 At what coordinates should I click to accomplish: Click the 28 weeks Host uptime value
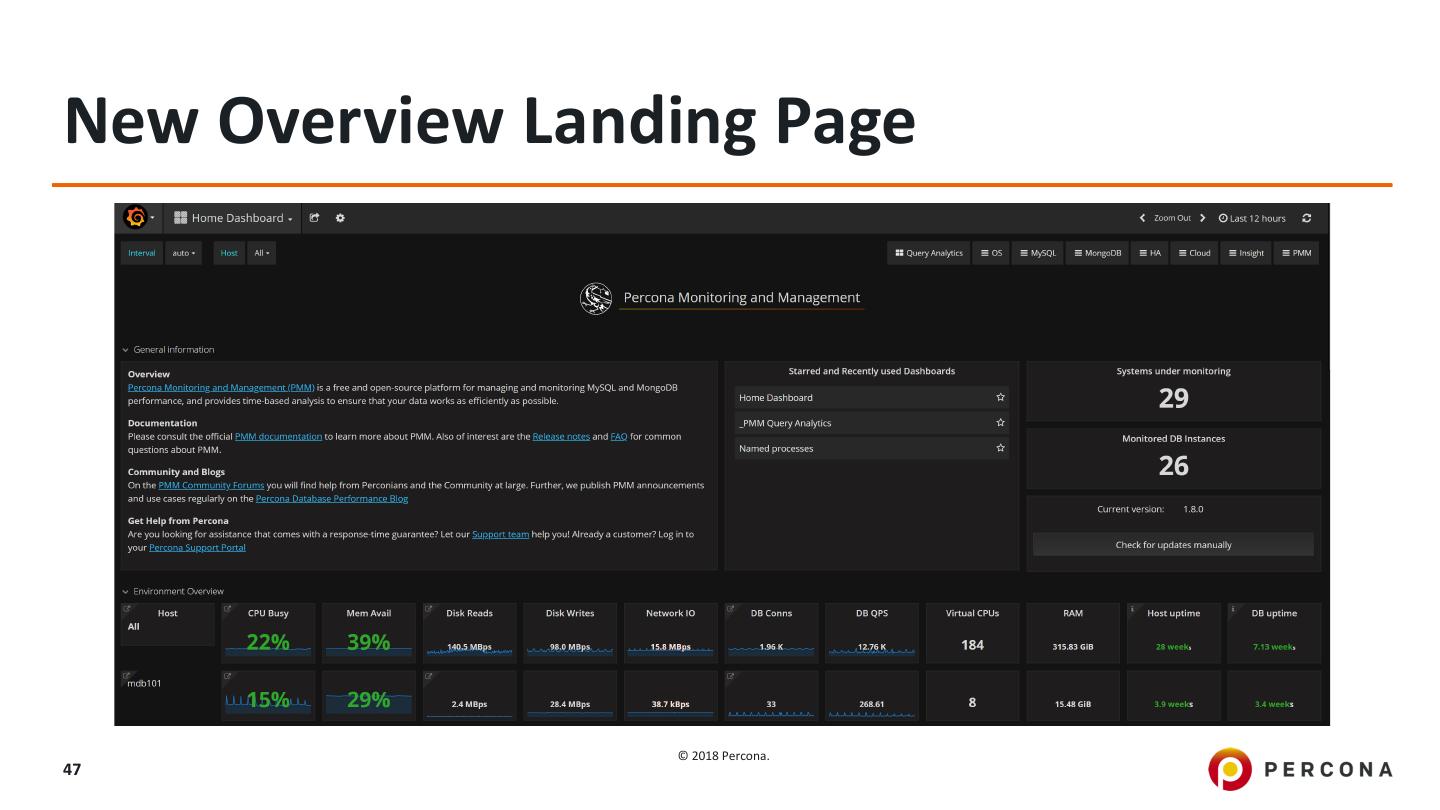tap(1173, 647)
